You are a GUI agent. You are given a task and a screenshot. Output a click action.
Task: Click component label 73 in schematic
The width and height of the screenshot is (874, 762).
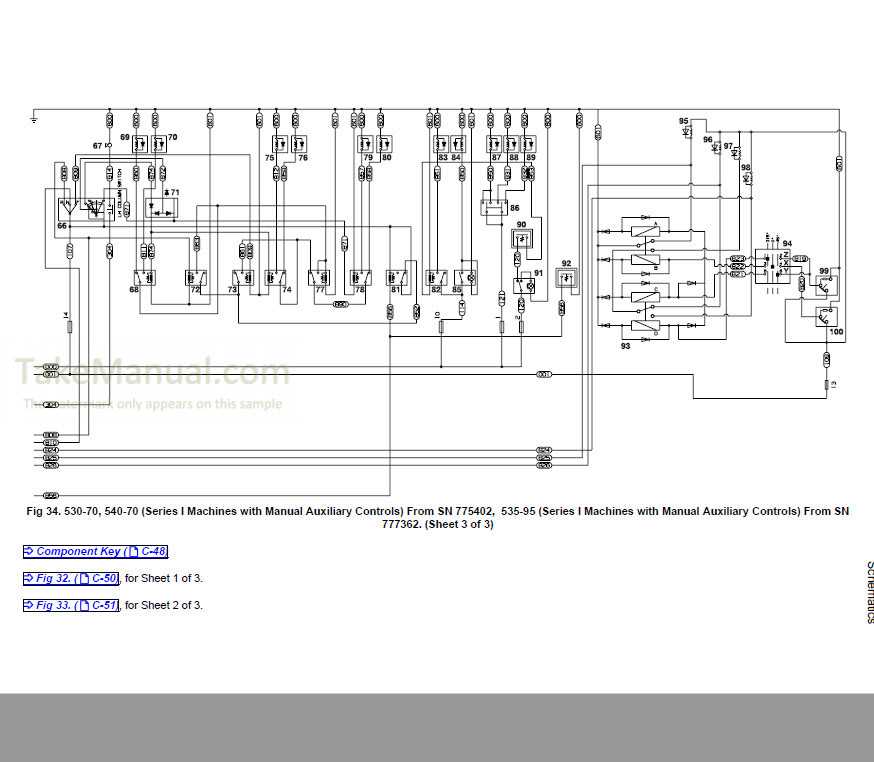click(x=232, y=289)
